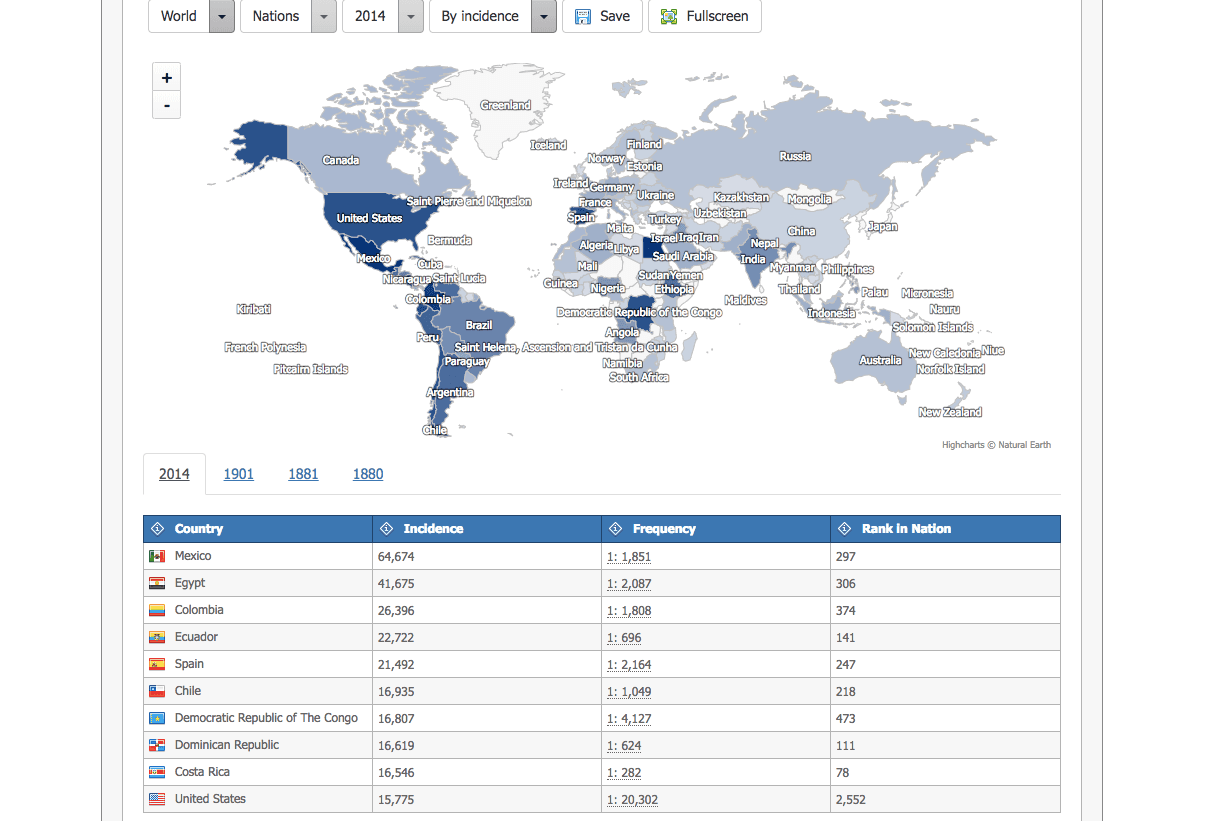Click the Fullscreen map icon
1215x821 pixels.
point(668,16)
